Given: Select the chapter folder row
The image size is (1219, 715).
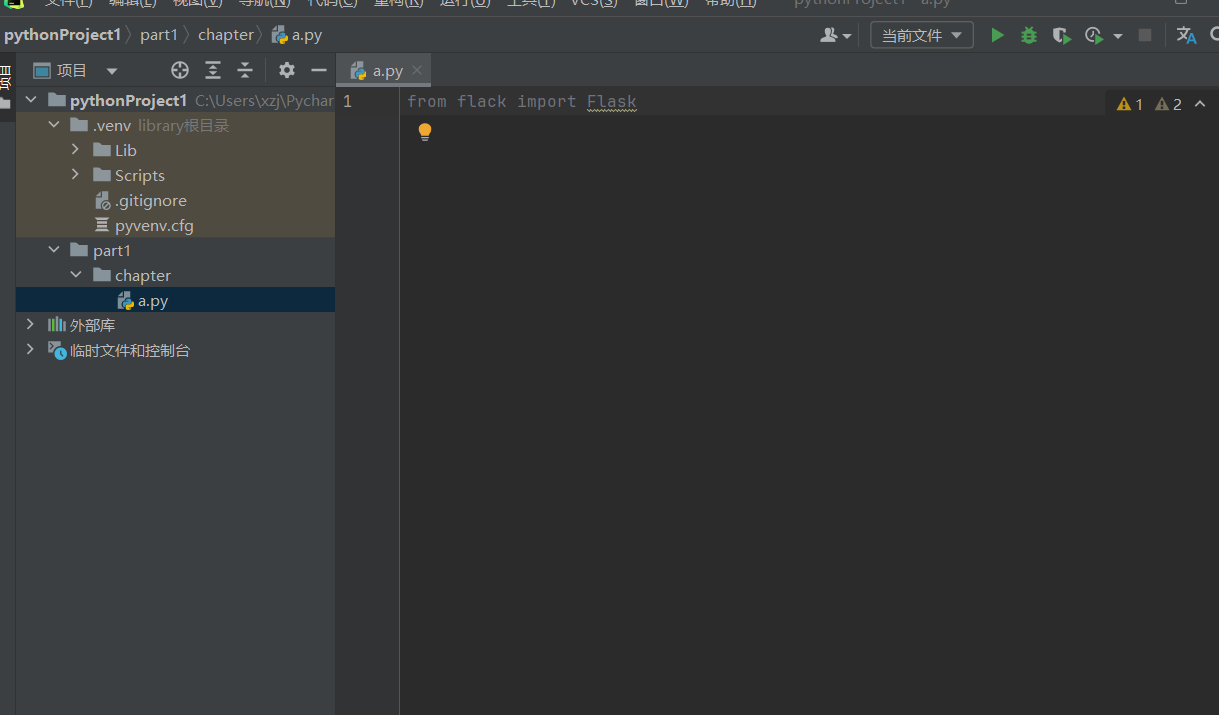Looking at the screenshot, I should [175, 275].
